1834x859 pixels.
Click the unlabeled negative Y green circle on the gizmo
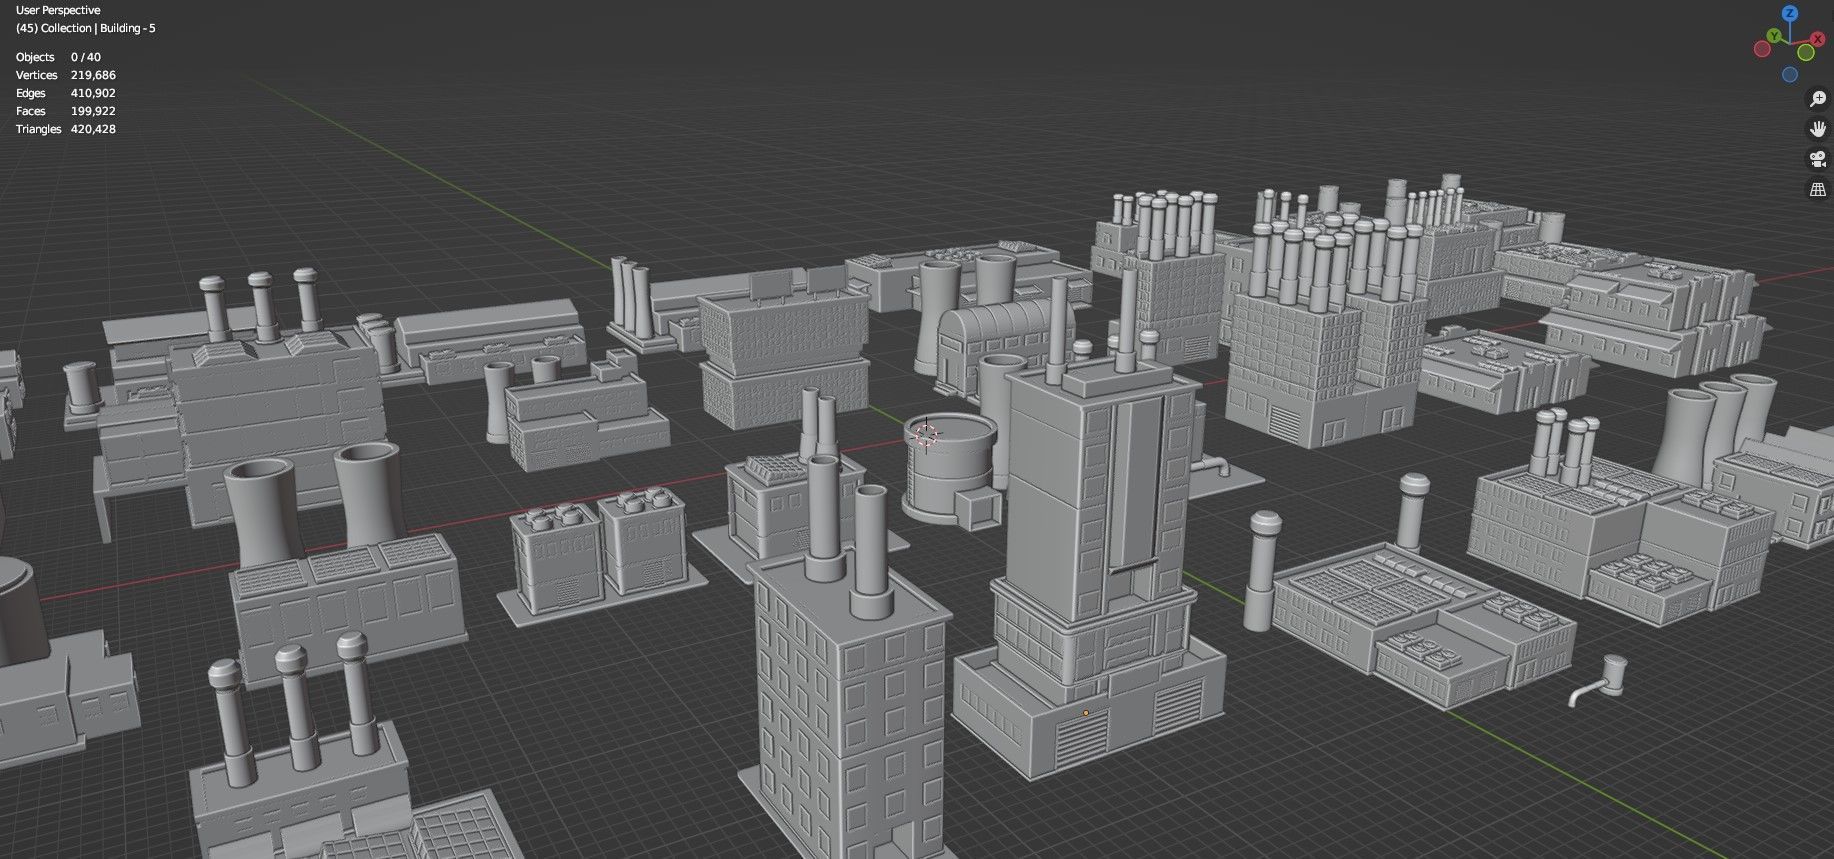click(1806, 53)
